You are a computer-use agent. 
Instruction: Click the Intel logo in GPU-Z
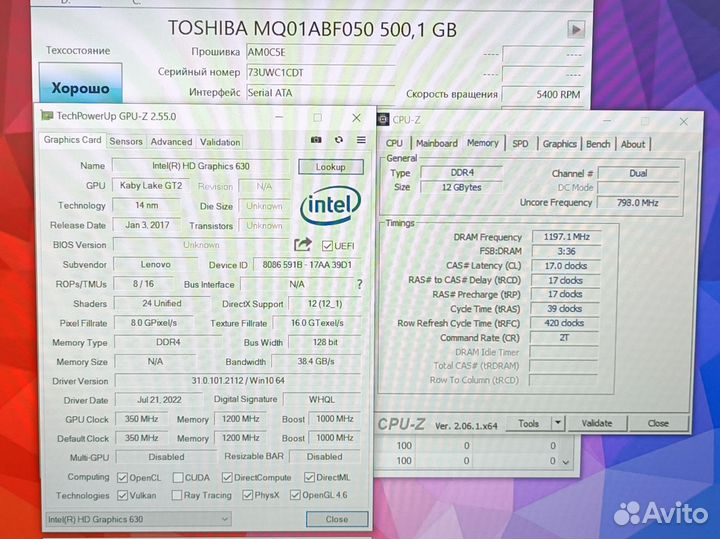pos(330,205)
